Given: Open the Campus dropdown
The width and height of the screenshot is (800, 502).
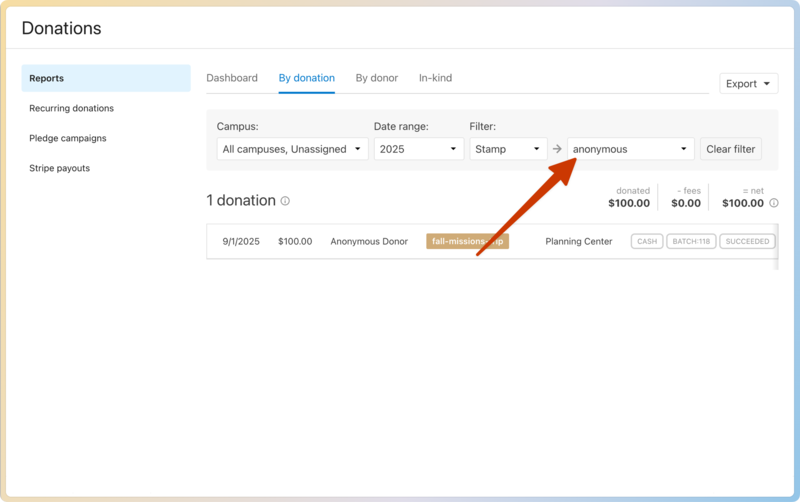Looking at the screenshot, I should coord(292,149).
